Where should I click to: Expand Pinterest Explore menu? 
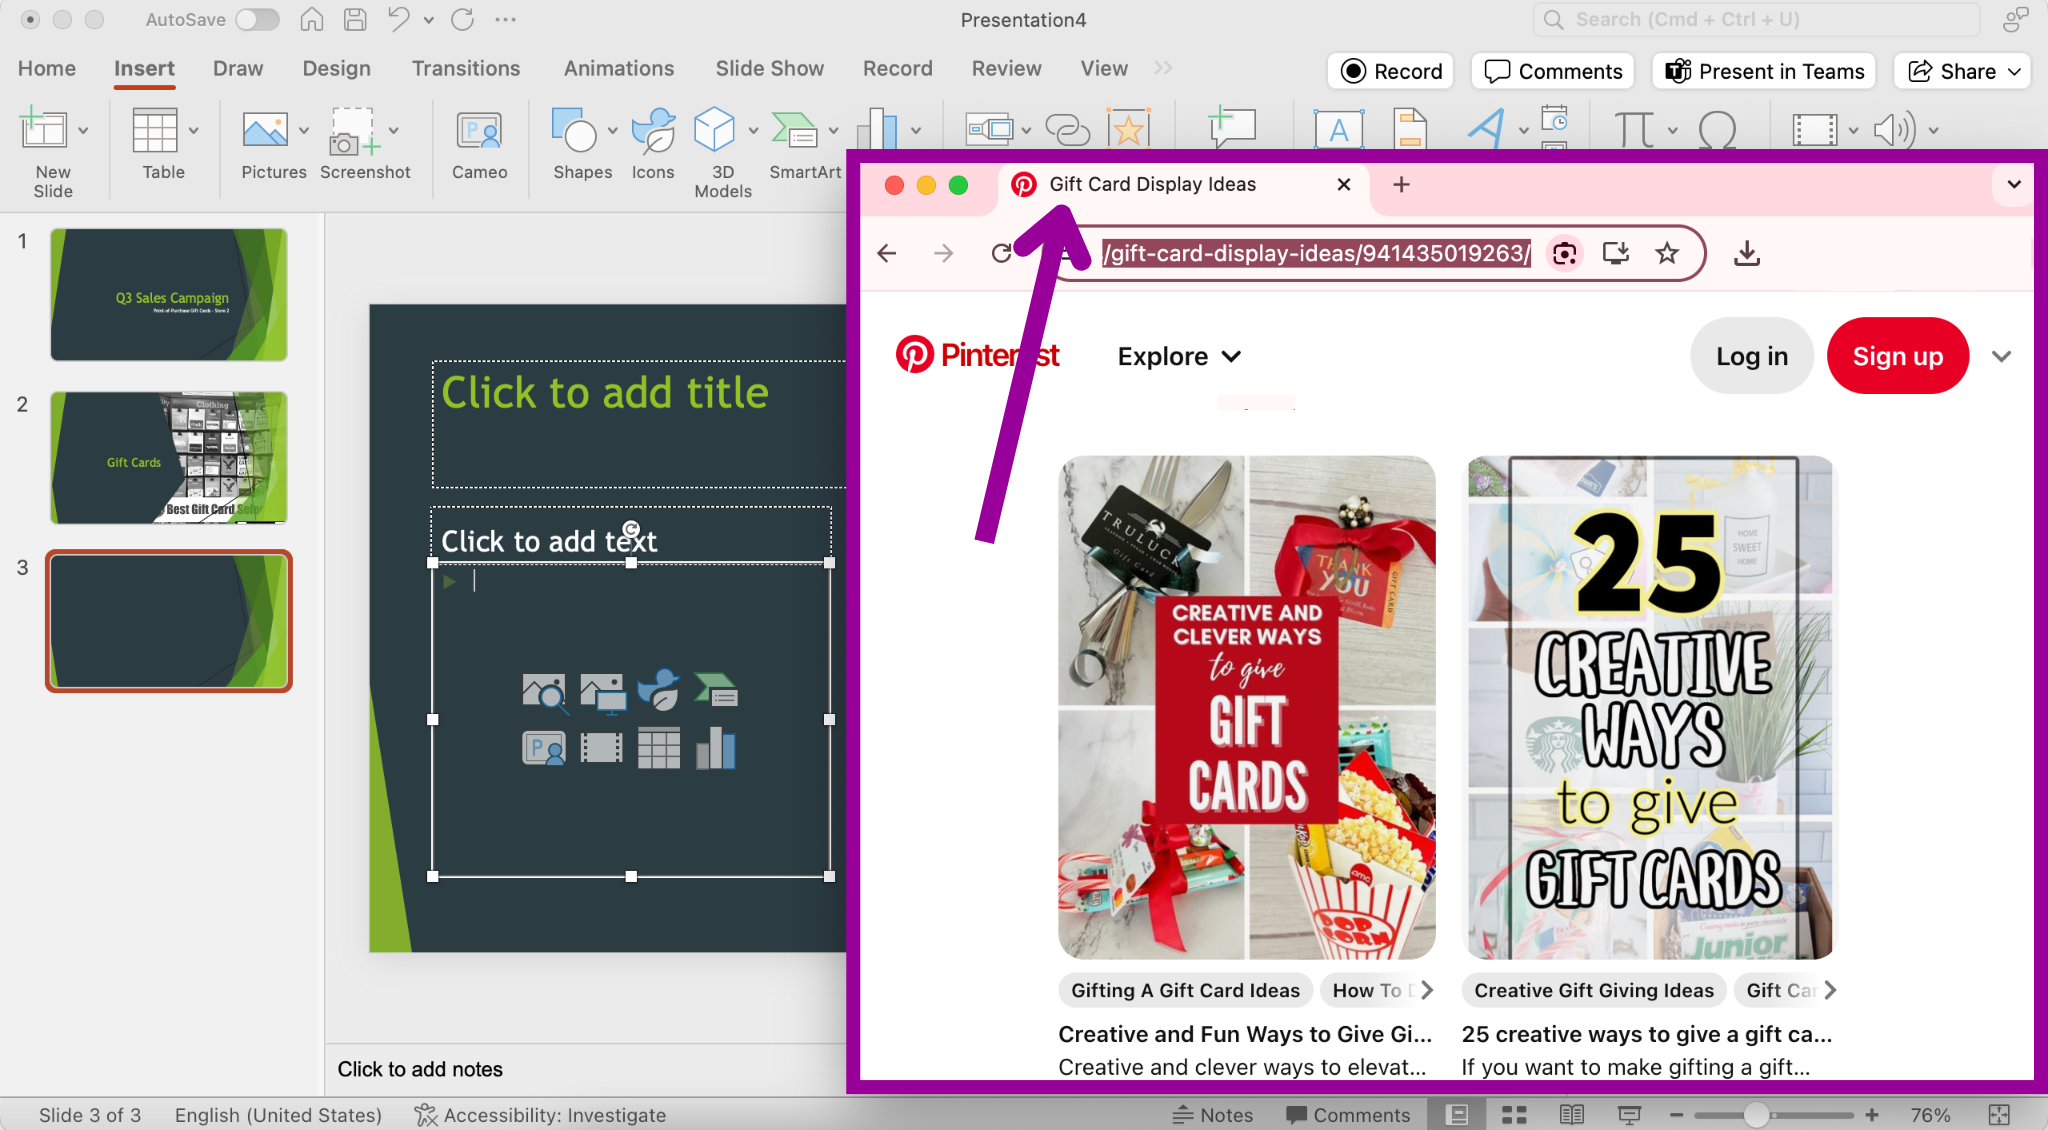[1179, 356]
